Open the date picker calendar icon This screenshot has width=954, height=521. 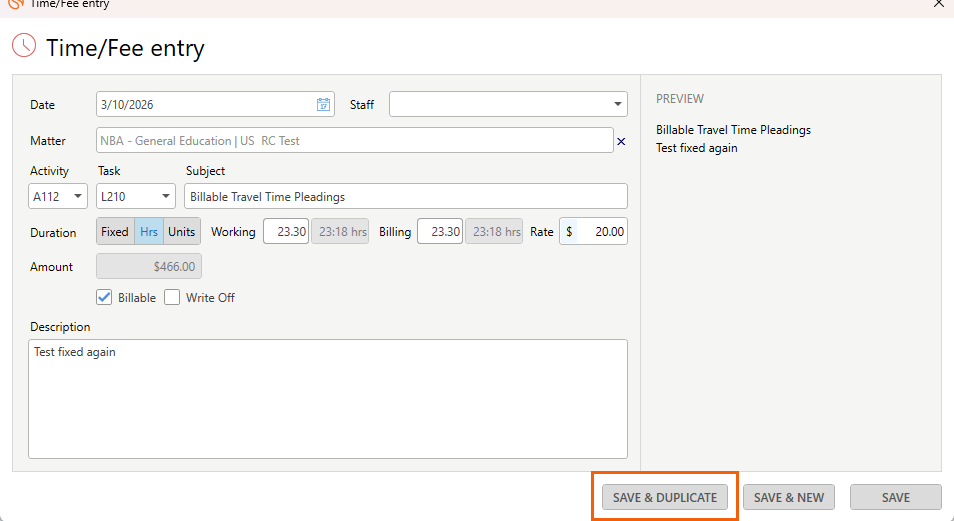(x=323, y=105)
